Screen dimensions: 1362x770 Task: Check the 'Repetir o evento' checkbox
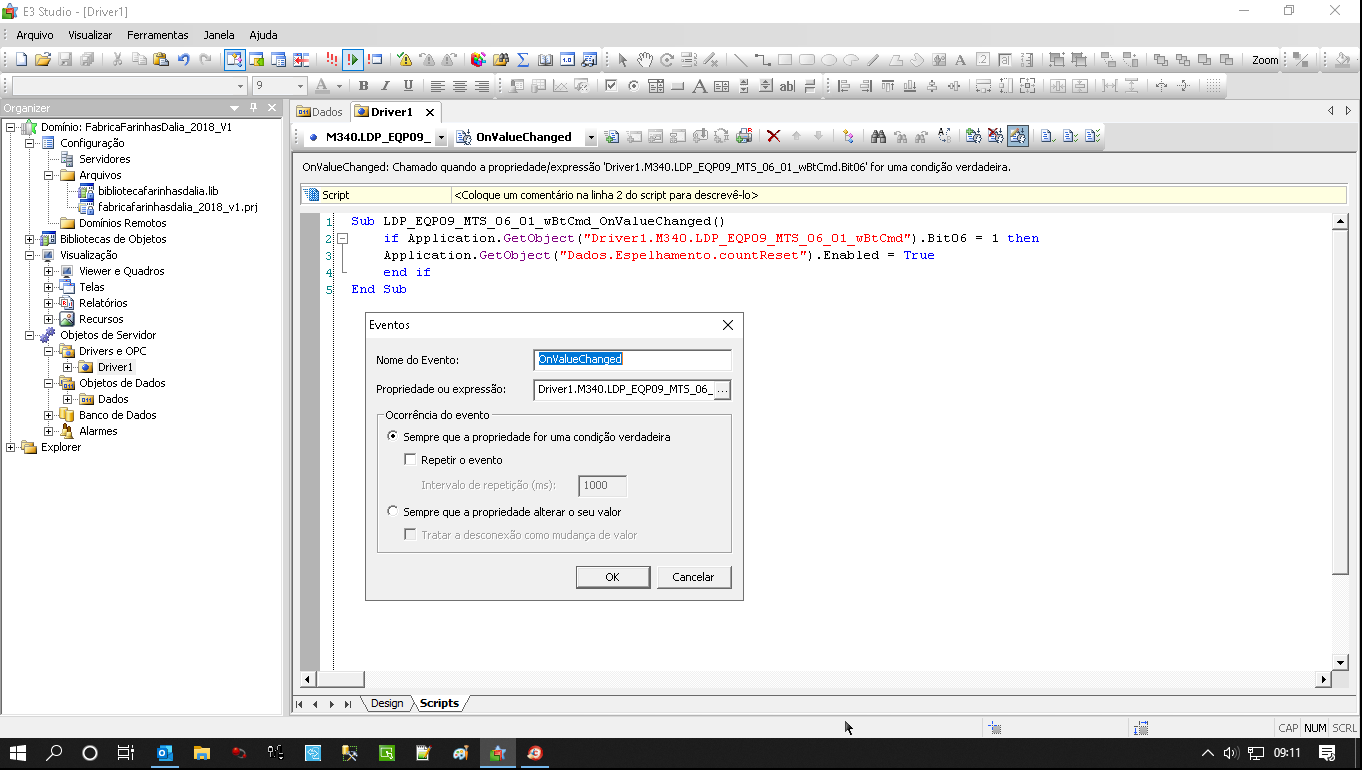pyautogui.click(x=410, y=460)
